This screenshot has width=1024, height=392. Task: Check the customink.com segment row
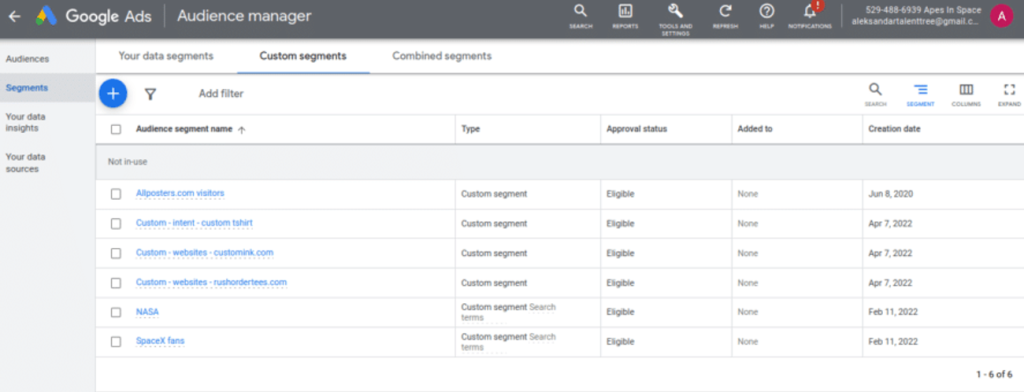point(116,253)
